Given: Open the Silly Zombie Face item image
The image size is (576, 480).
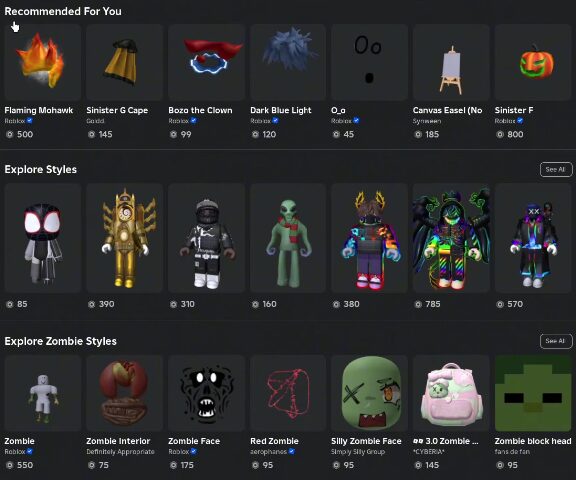Looking at the screenshot, I should 369,393.
